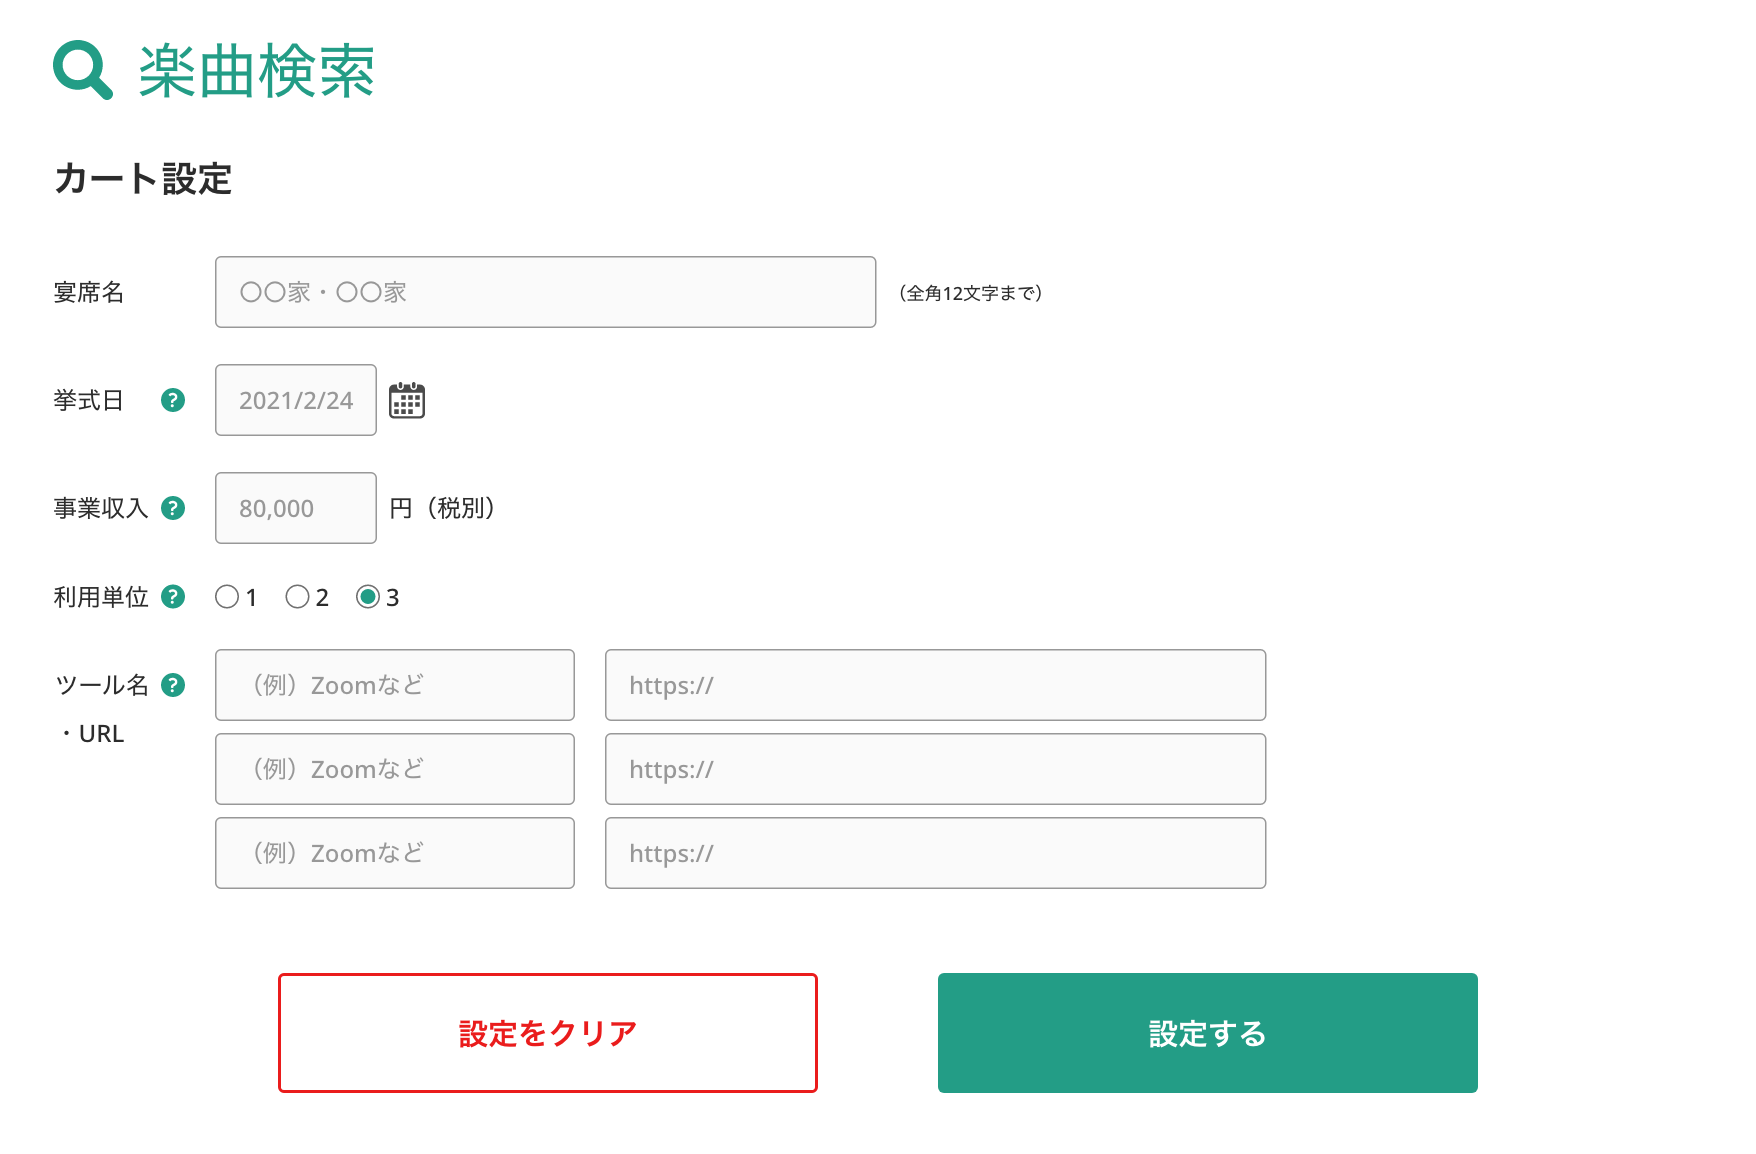Click the magnifying glass search icon
Viewport: 1756px width, 1154px height.
pyautogui.click(x=82, y=70)
